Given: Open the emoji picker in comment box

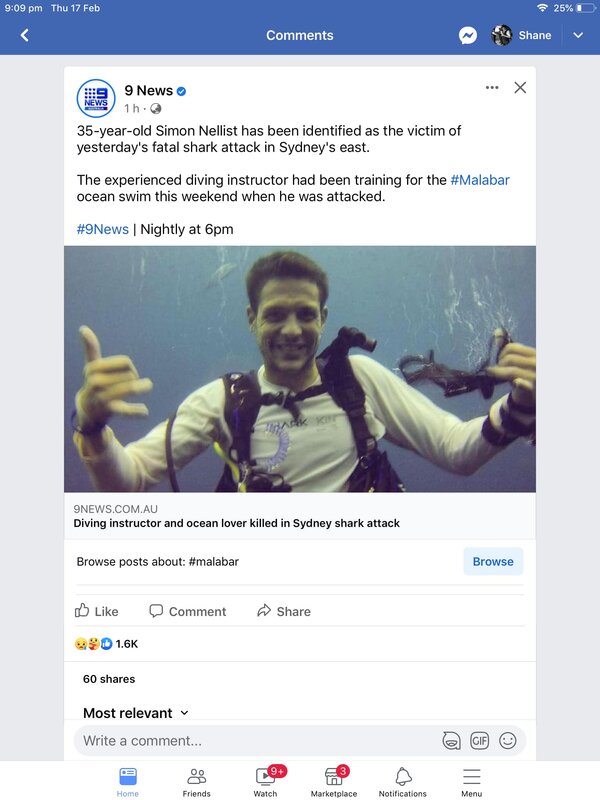Looking at the screenshot, I should tap(508, 741).
